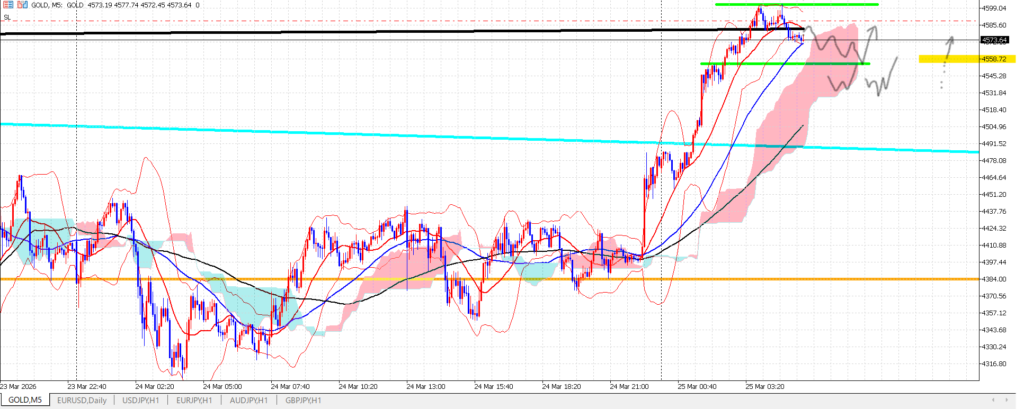This screenshot has width=1024, height=409.
Task: Select the thick black horizontal line
Action: [x=300, y=33]
